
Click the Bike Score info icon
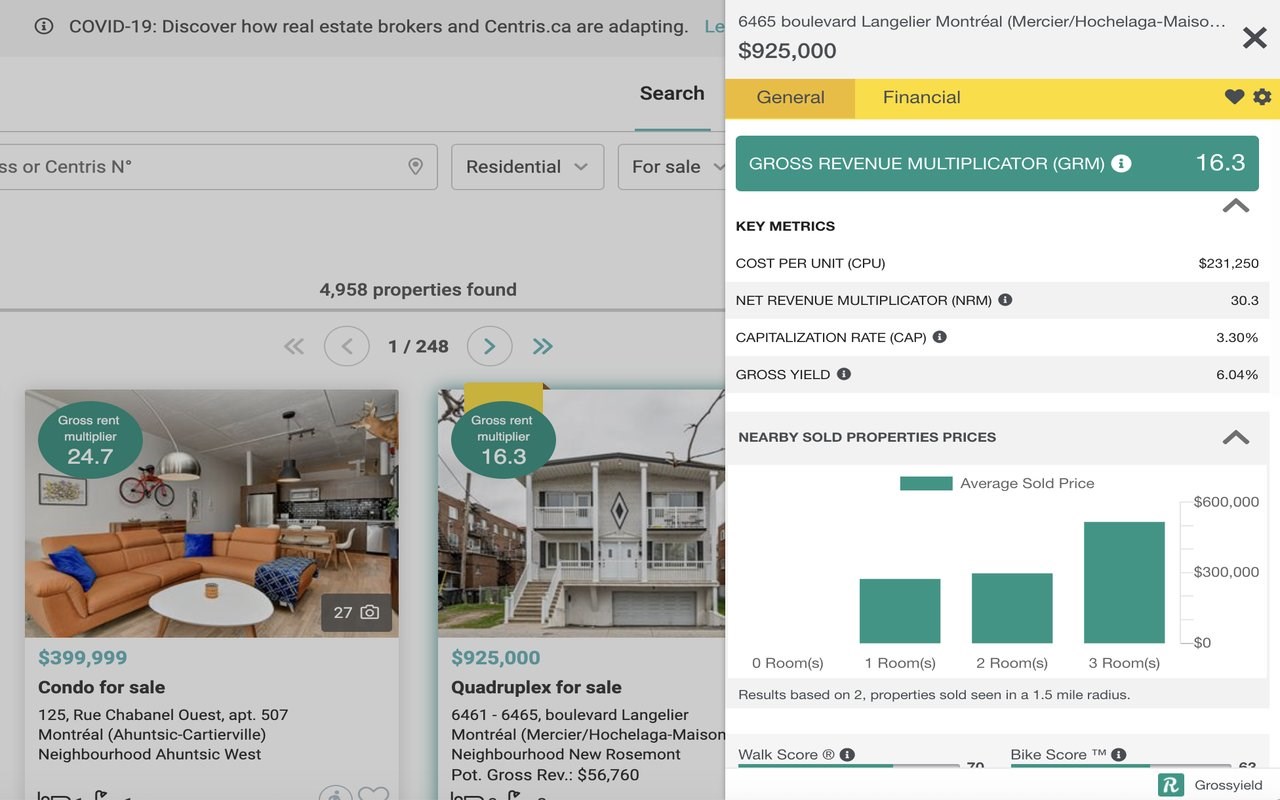point(1118,754)
